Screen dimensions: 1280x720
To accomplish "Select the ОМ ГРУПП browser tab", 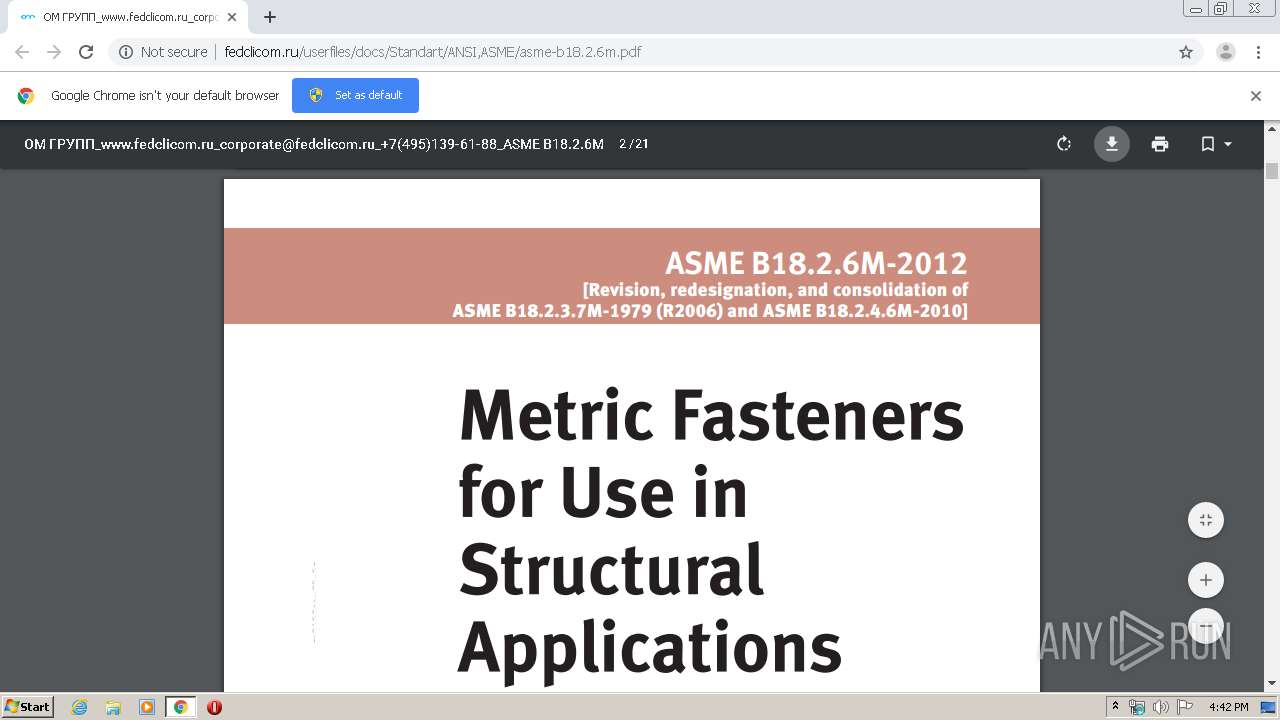I will [128, 17].
